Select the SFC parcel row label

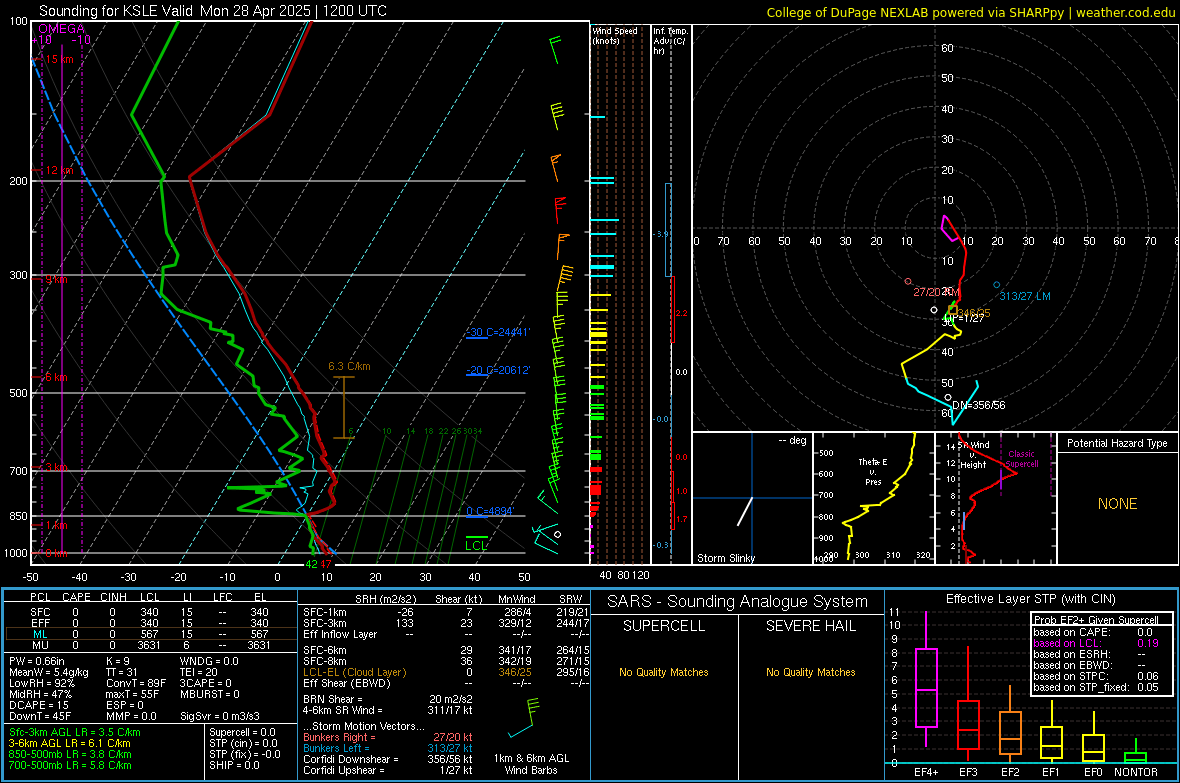click(40, 612)
